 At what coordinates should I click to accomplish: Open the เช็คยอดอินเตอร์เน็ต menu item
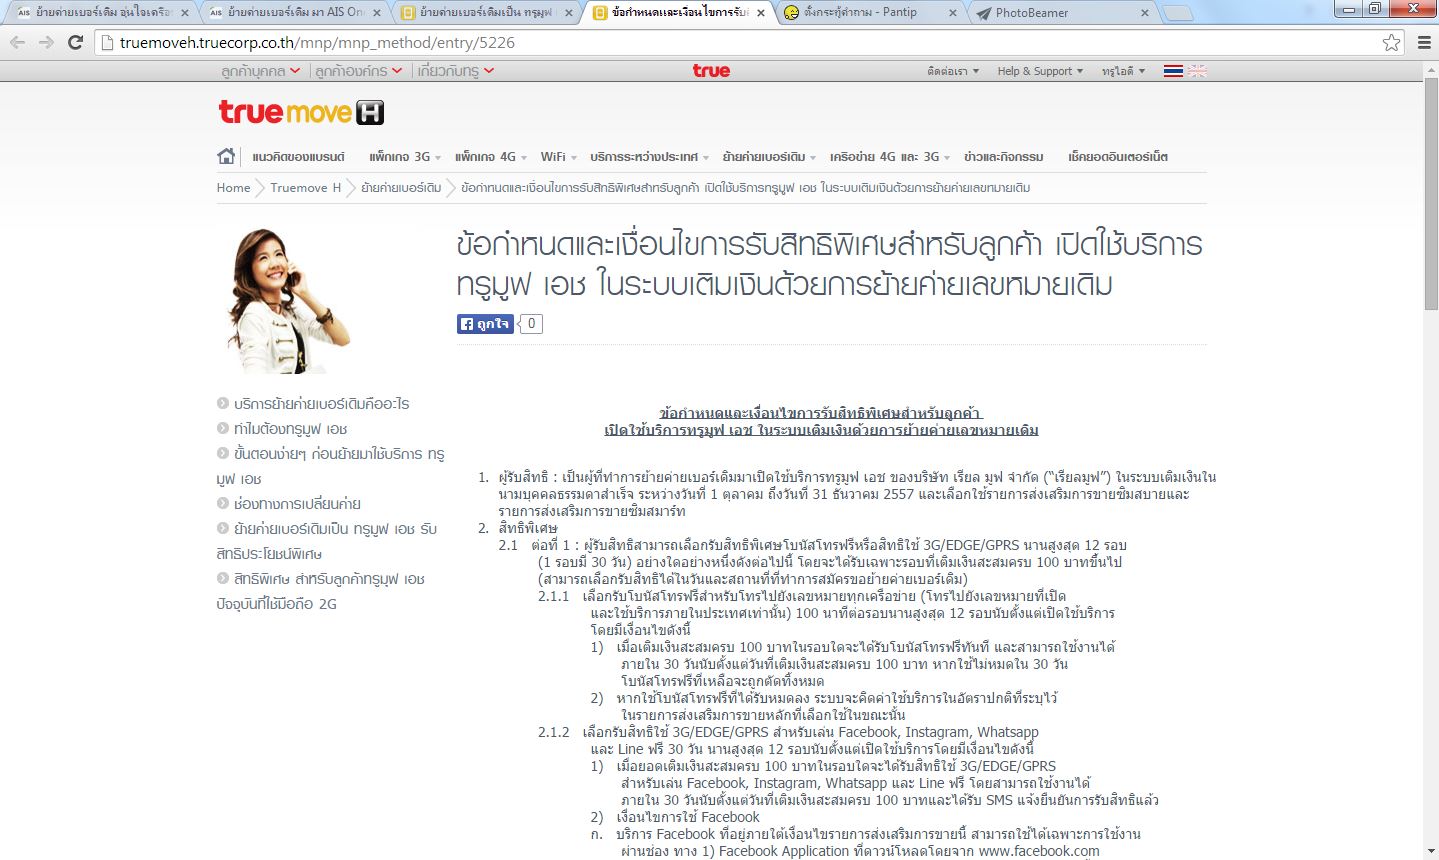pyautogui.click(x=1118, y=157)
